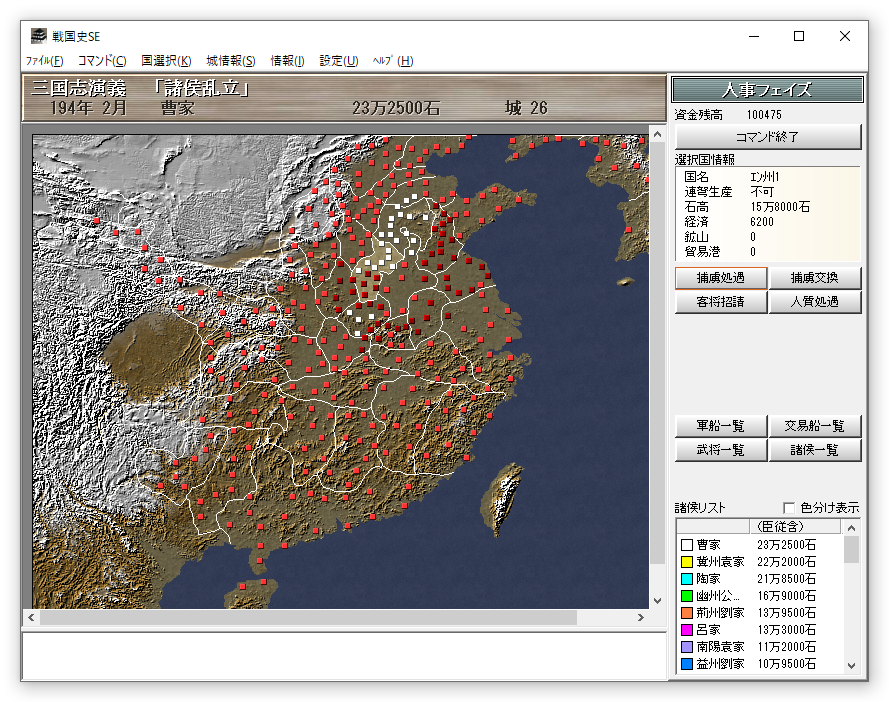This screenshot has height=702, width=889.
Task: Click the white 曹家 color square
Action: pyautogui.click(x=687, y=545)
